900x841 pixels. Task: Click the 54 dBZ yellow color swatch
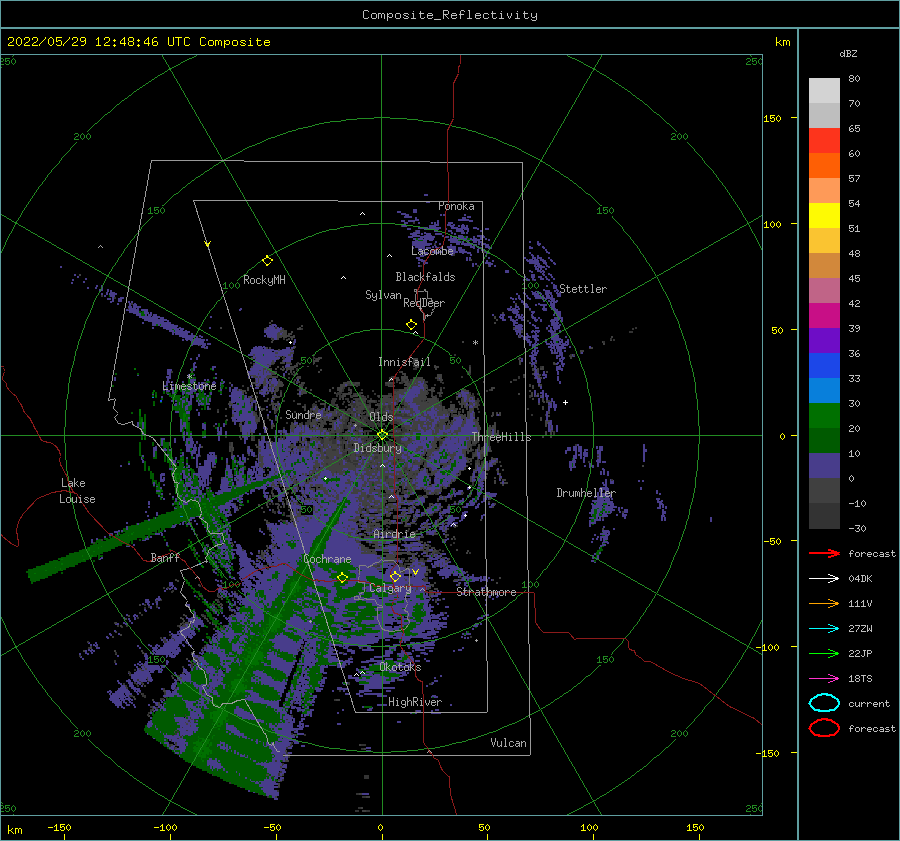tap(824, 215)
